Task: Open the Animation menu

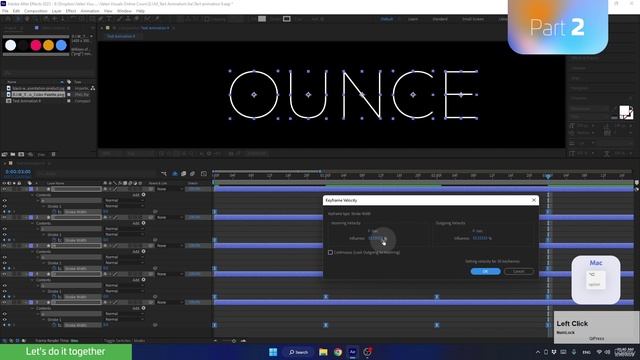Action: coord(90,11)
